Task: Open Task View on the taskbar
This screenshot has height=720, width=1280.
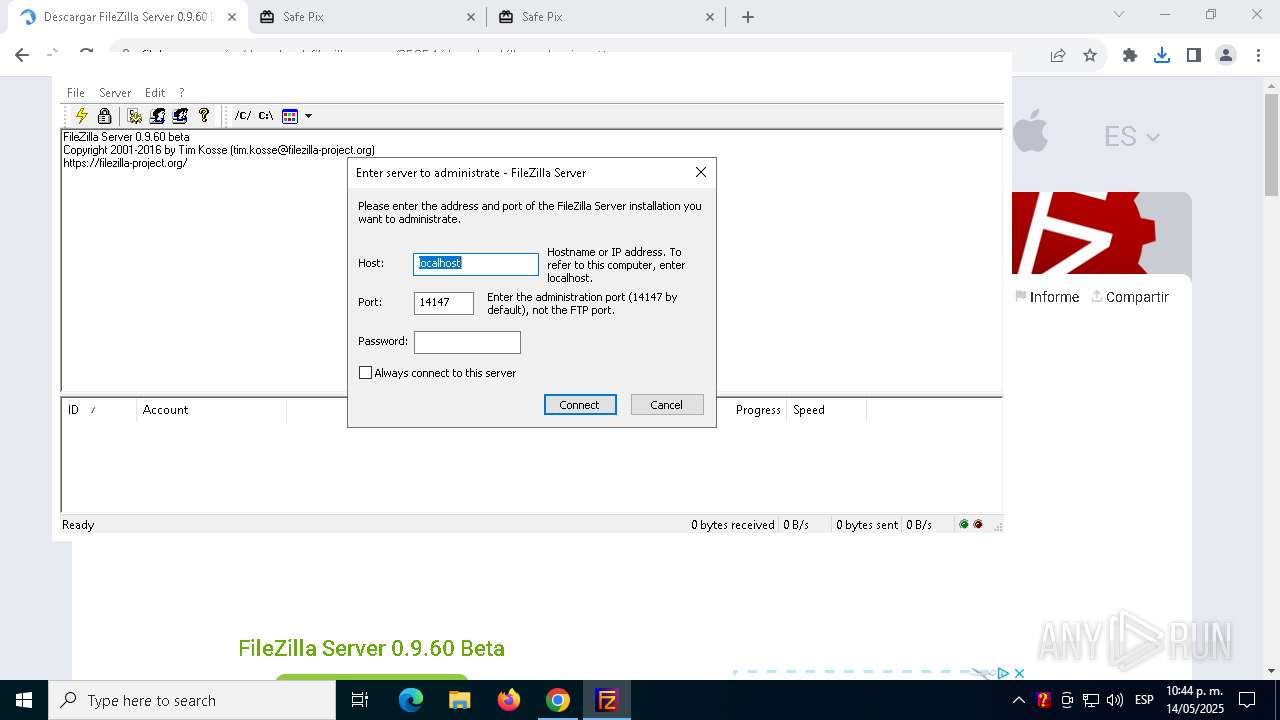Action: [360, 700]
